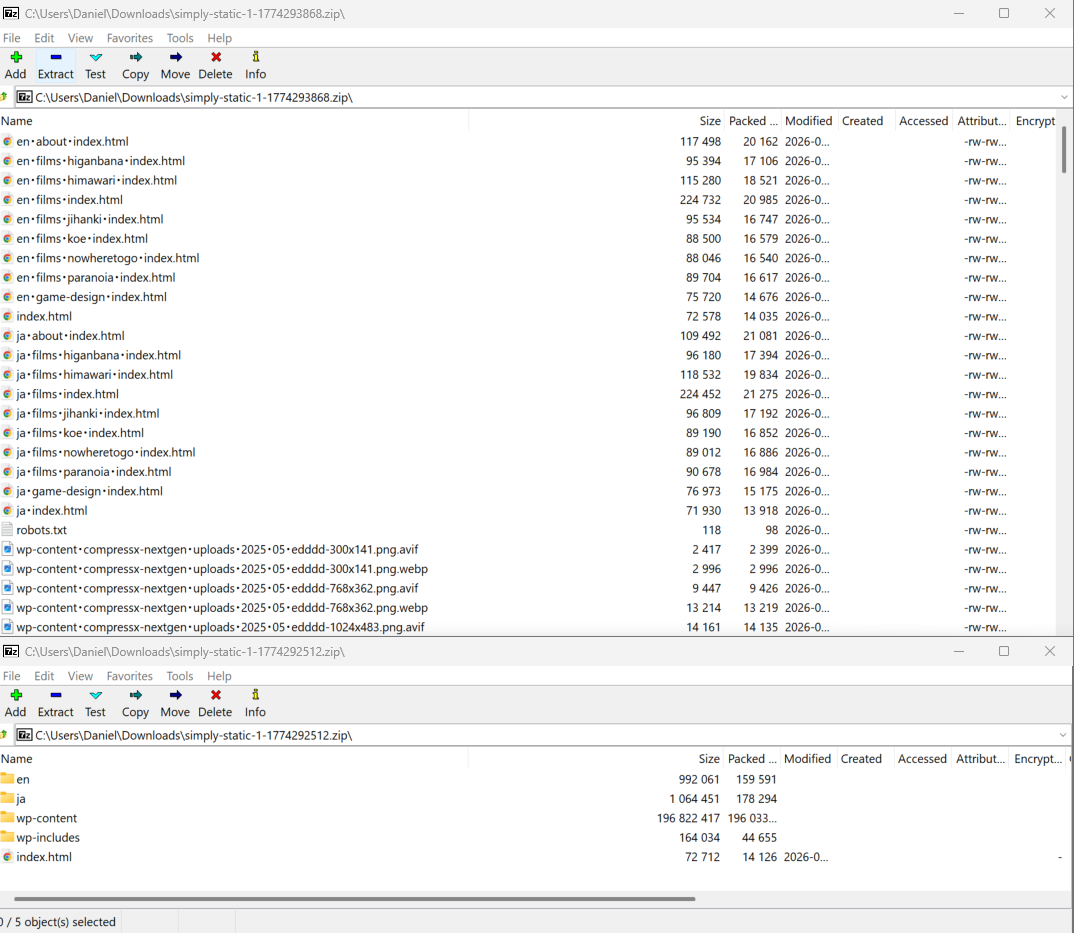Open Tools menu in bottom window

(x=180, y=675)
